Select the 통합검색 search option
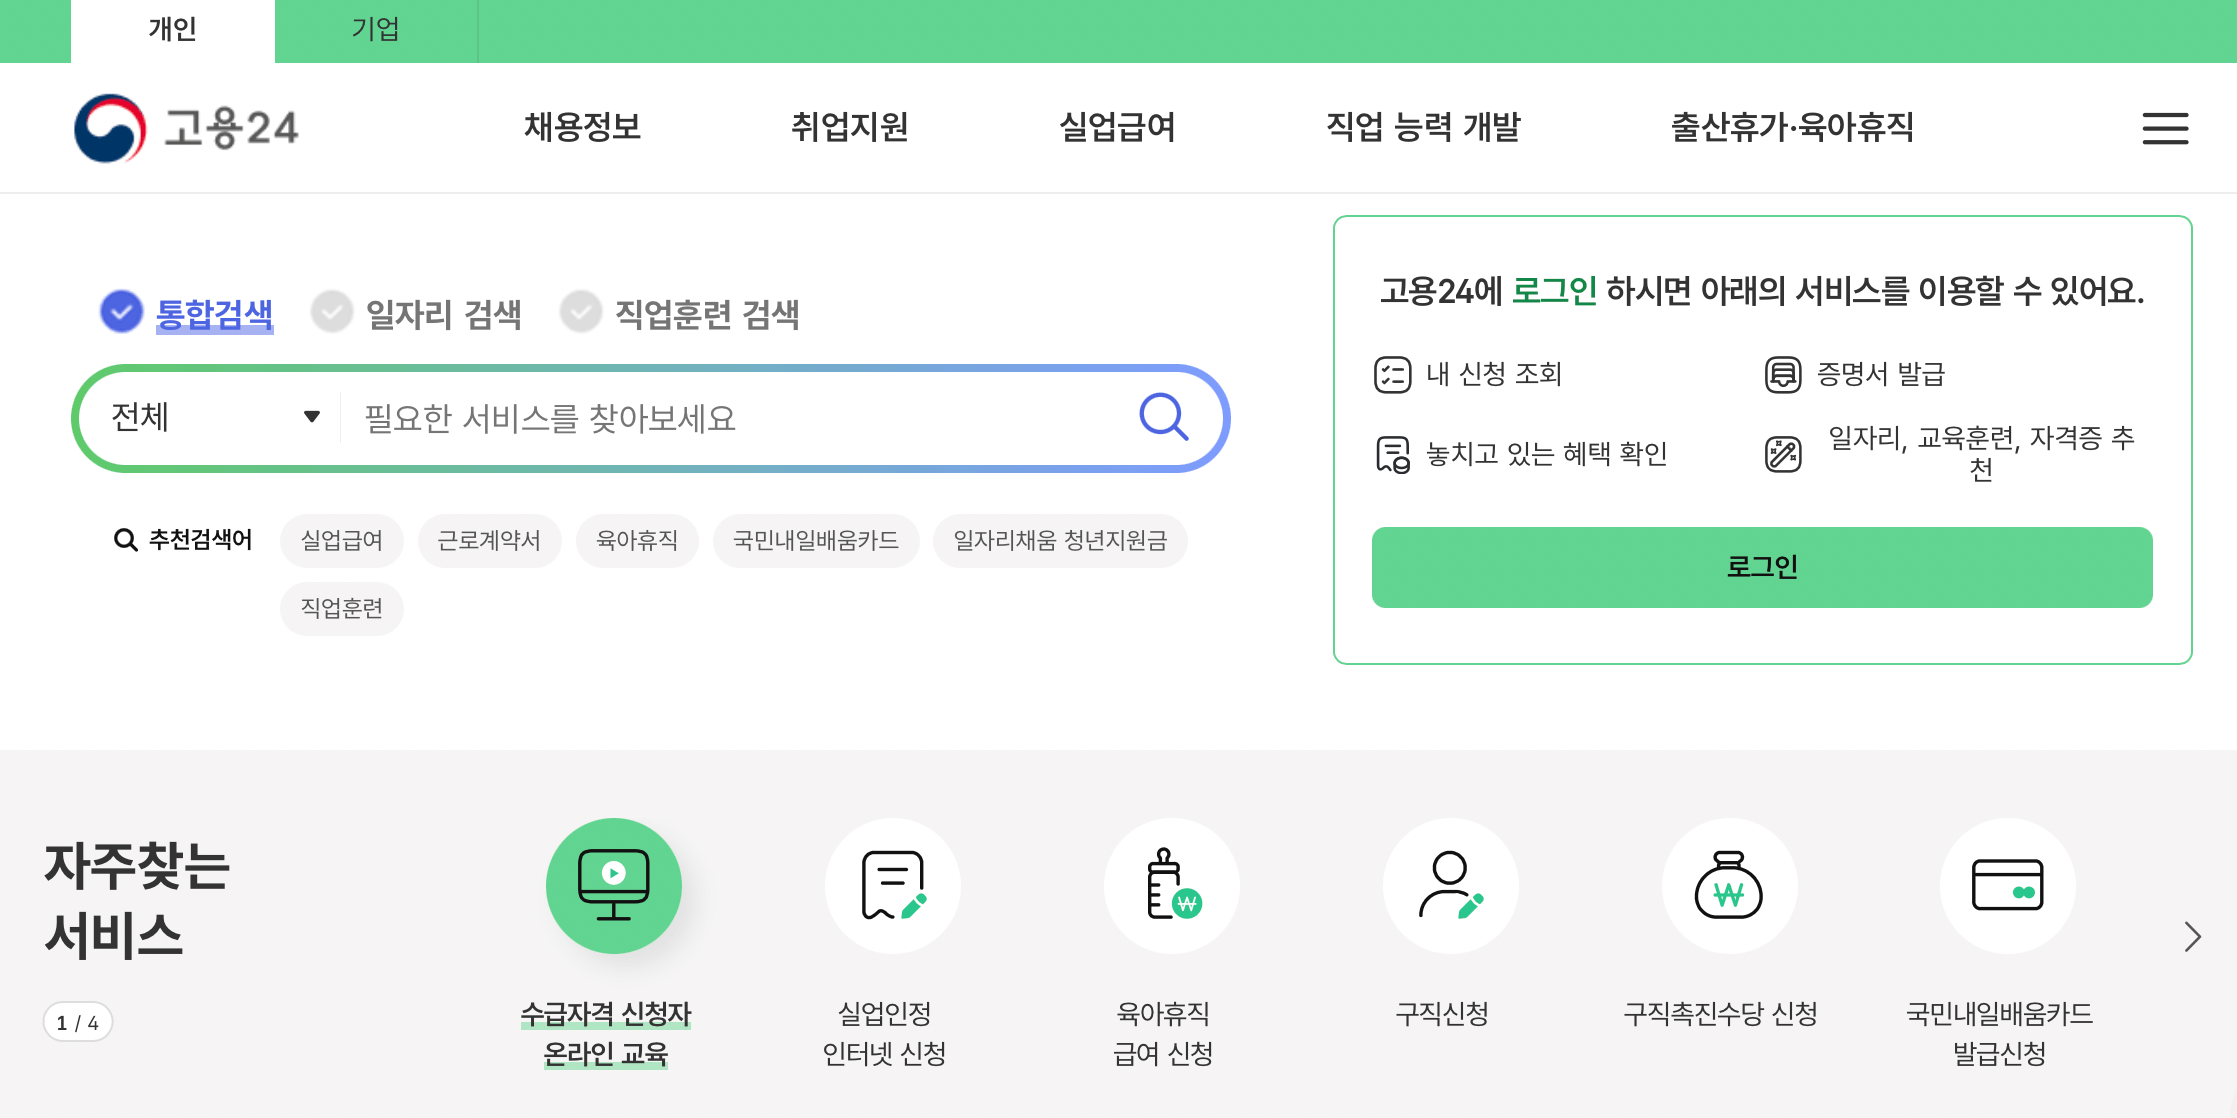This screenshot has width=2237, height=1118. click(121, 311)
